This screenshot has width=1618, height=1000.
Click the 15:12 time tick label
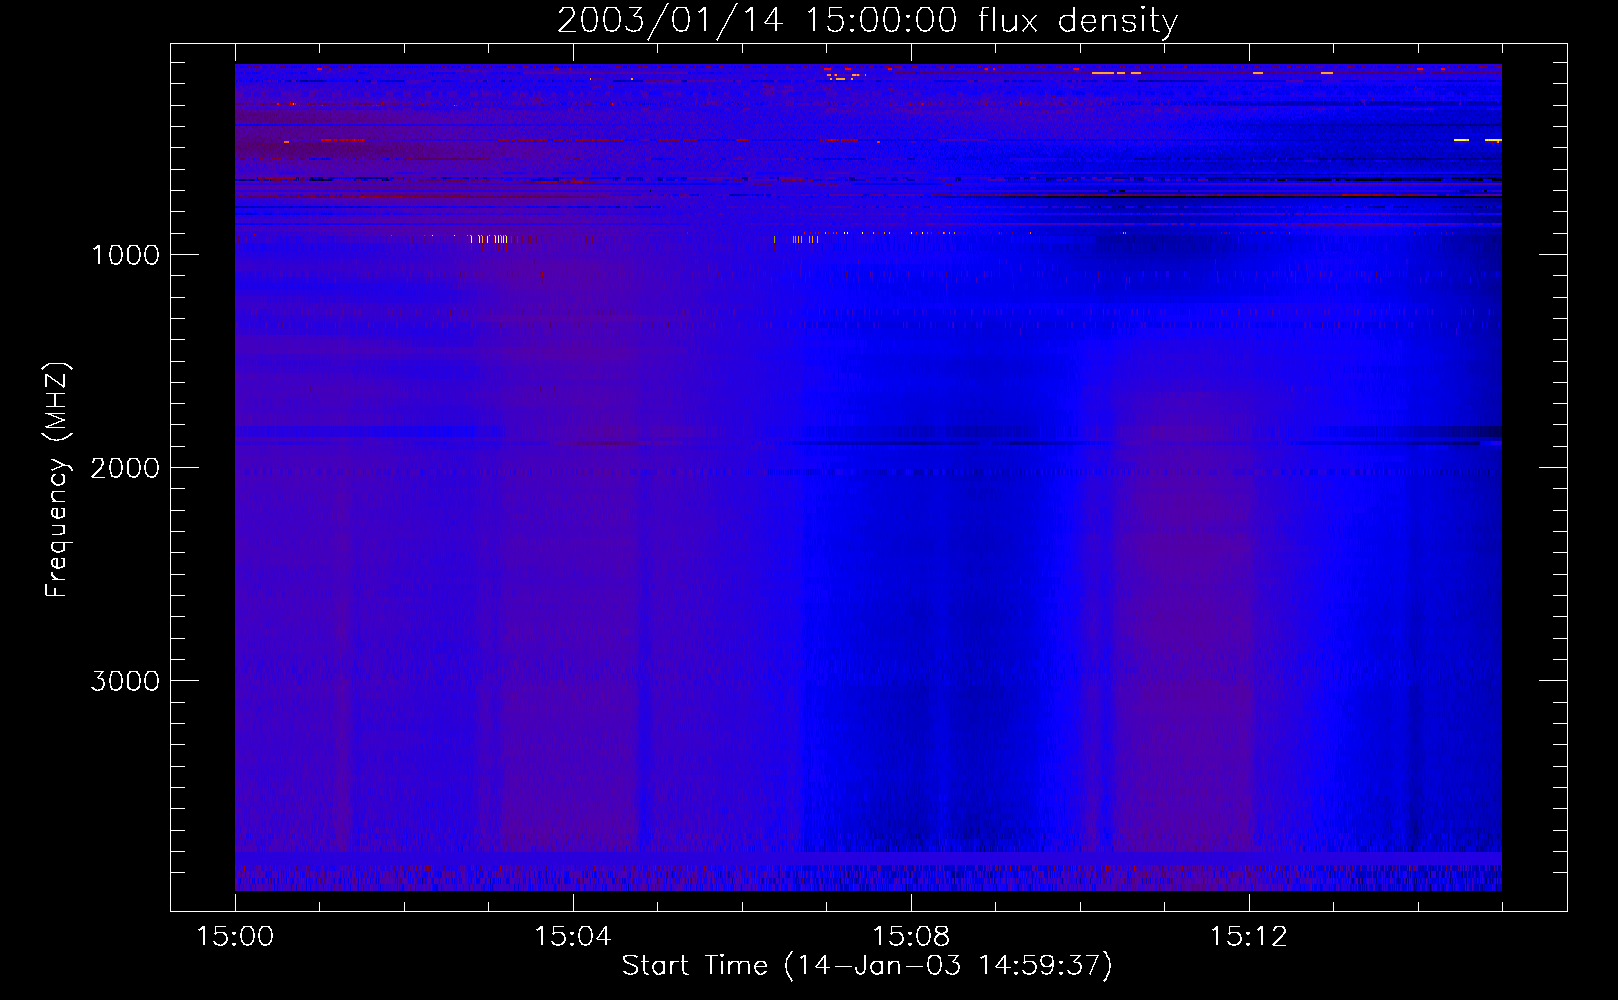1248,937
